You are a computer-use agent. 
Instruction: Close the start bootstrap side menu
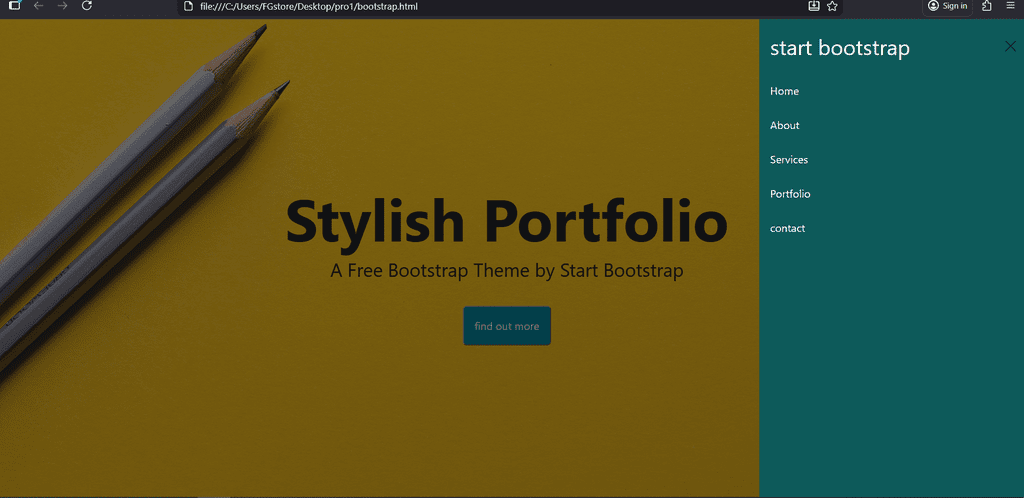(x=1010, y=46)
